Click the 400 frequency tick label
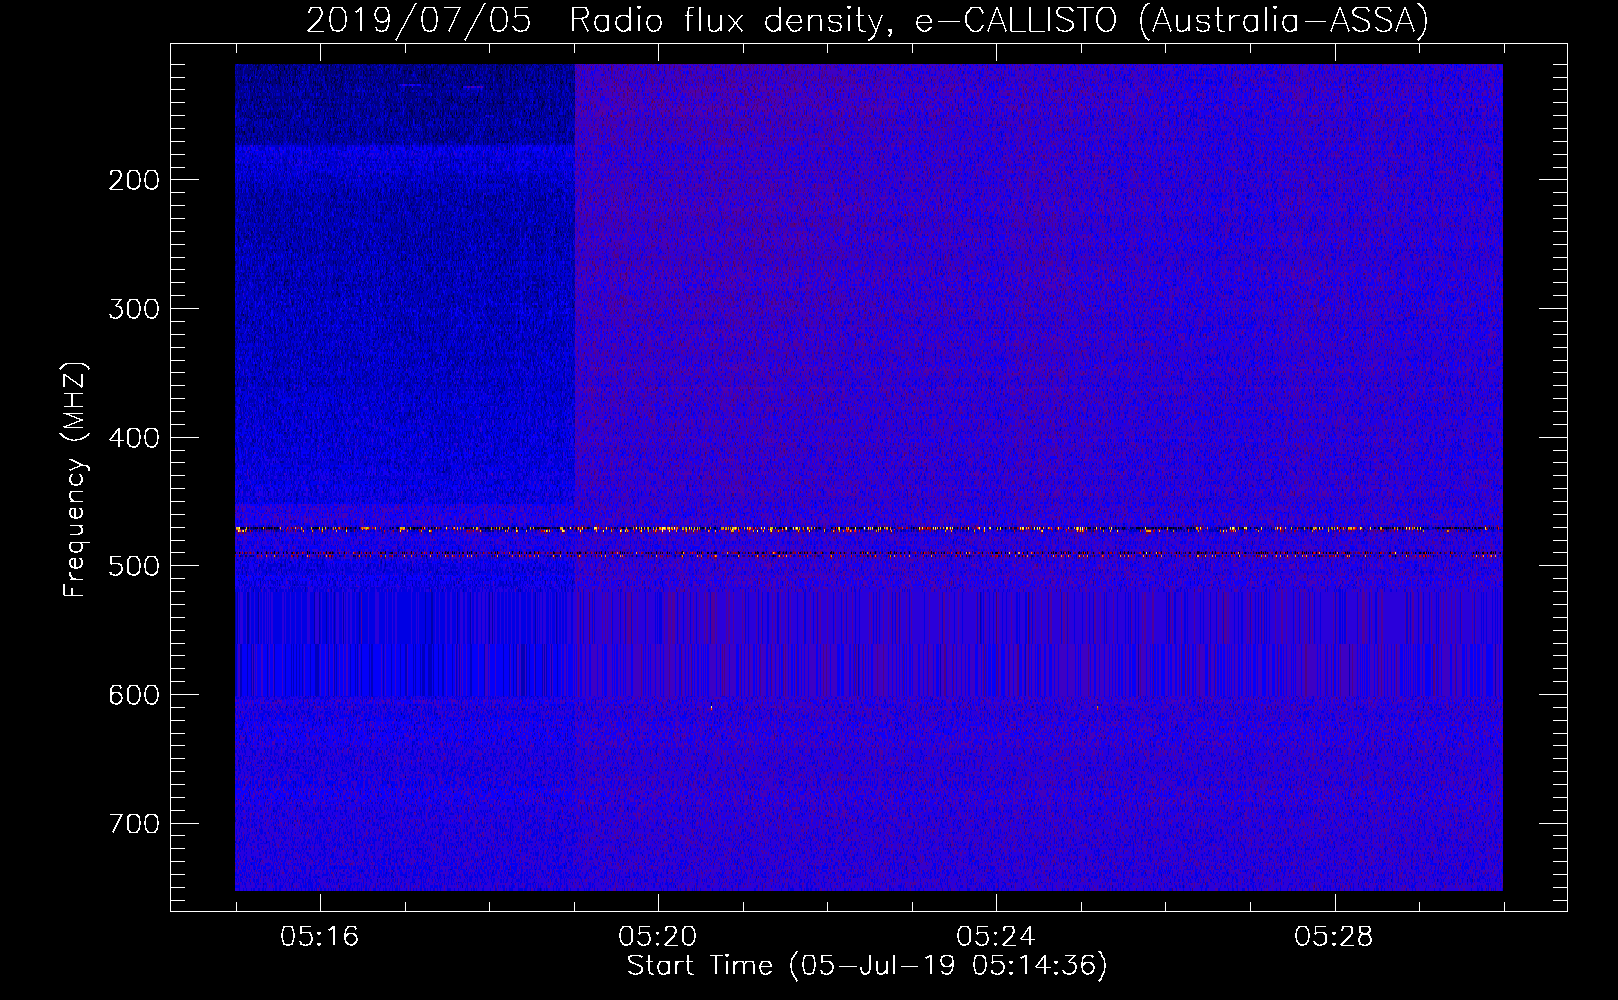 pos(133,438)
